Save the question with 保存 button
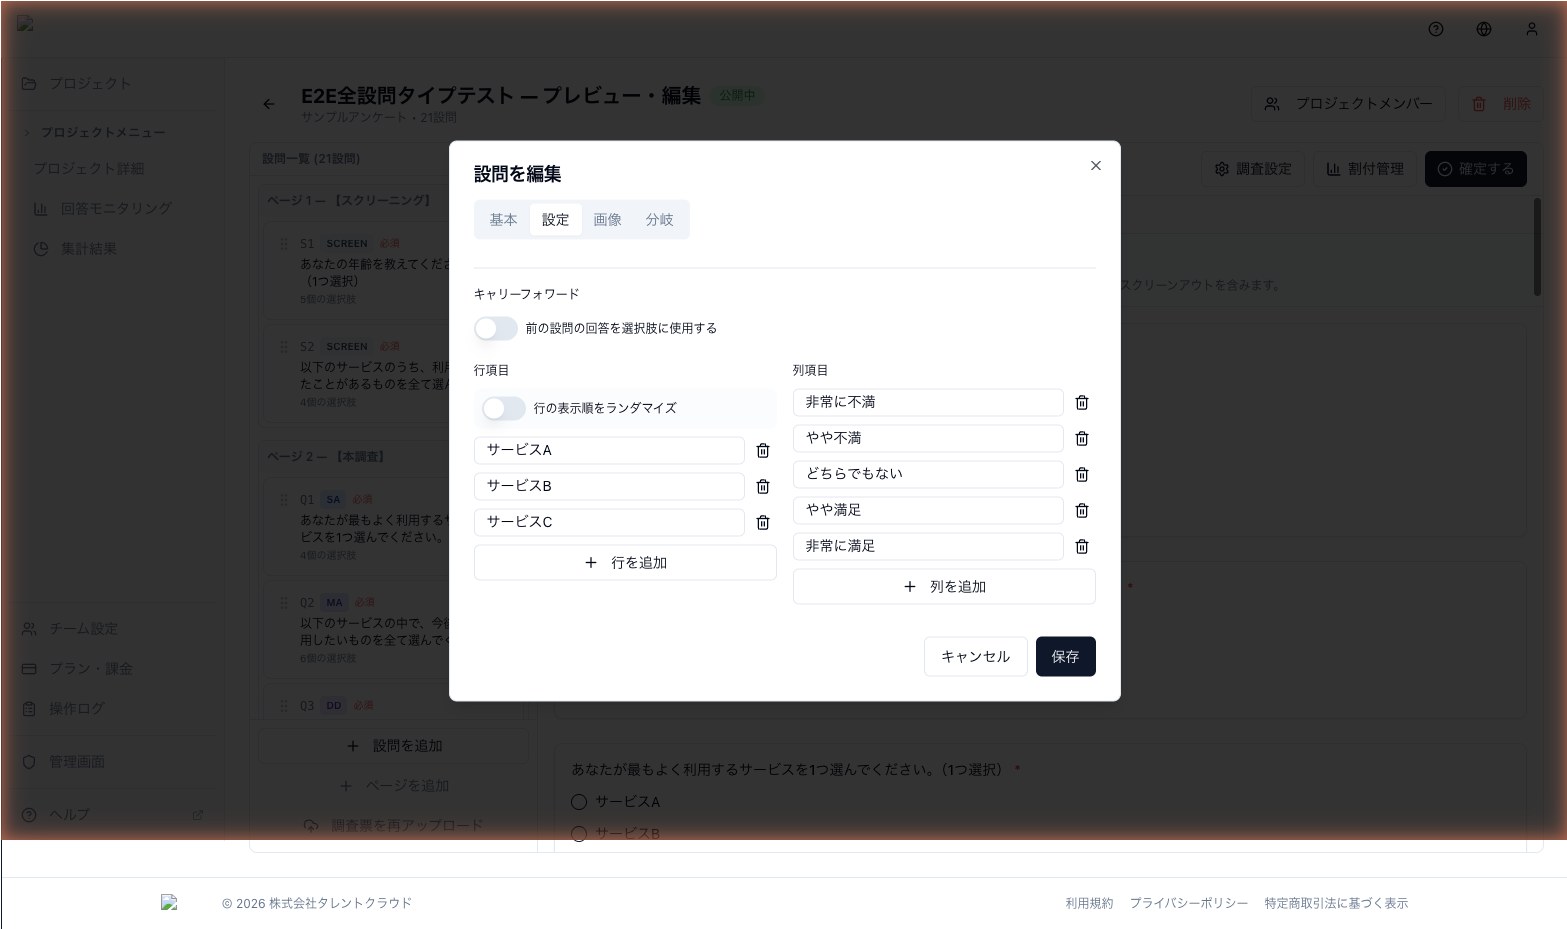This screenshot has height=929, width=1567. (x=1065, y=657)
